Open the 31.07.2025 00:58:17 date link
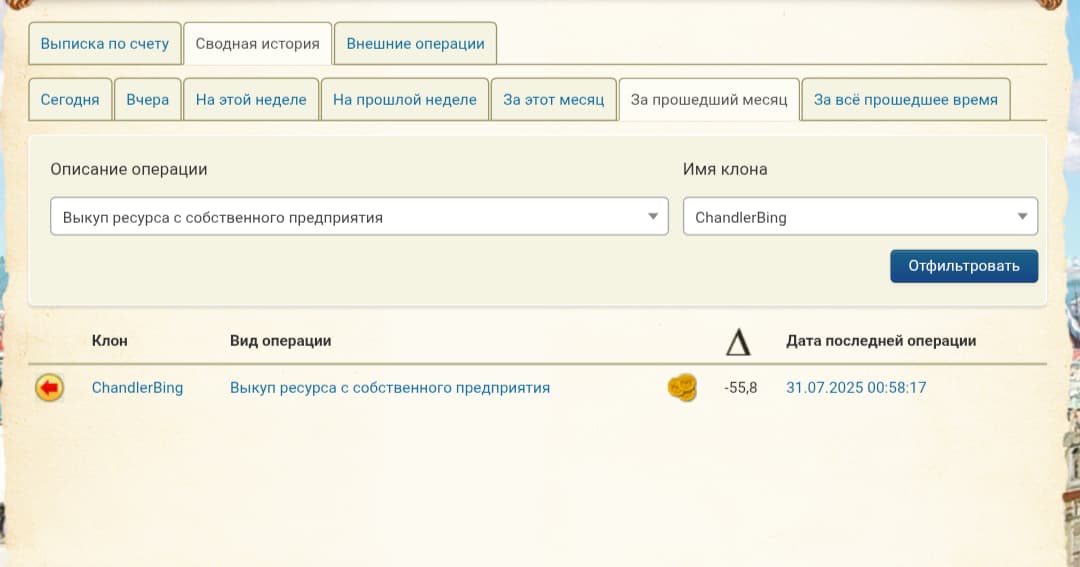 (856, 388)
